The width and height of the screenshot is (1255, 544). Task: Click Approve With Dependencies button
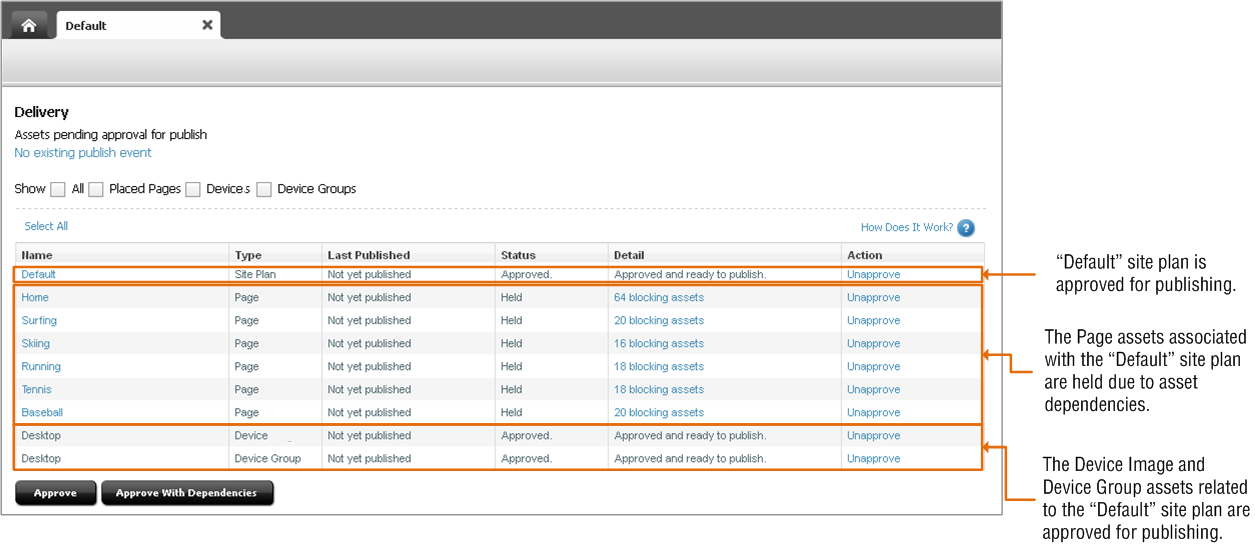(x=187, y=493)
